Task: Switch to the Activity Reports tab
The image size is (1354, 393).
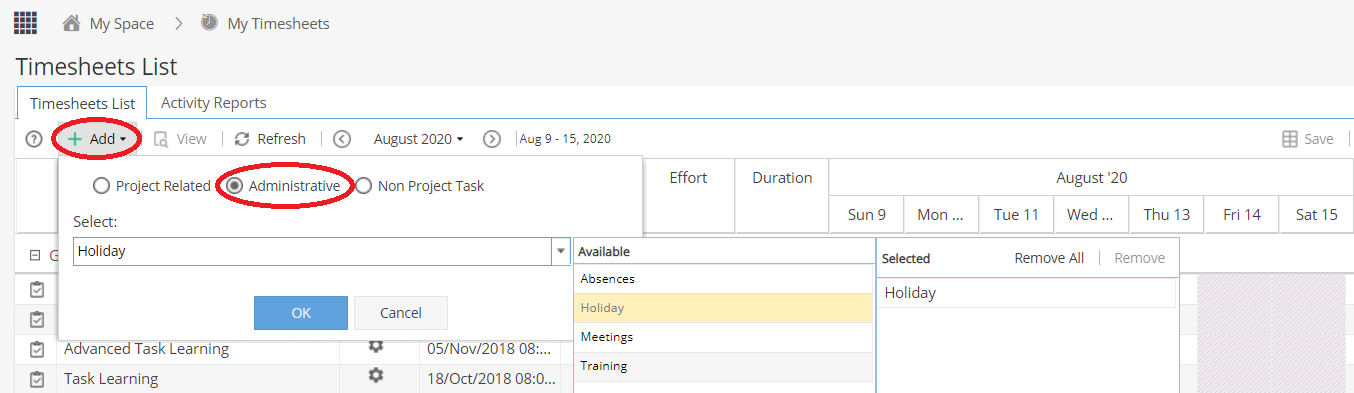Action: [213, 102]
